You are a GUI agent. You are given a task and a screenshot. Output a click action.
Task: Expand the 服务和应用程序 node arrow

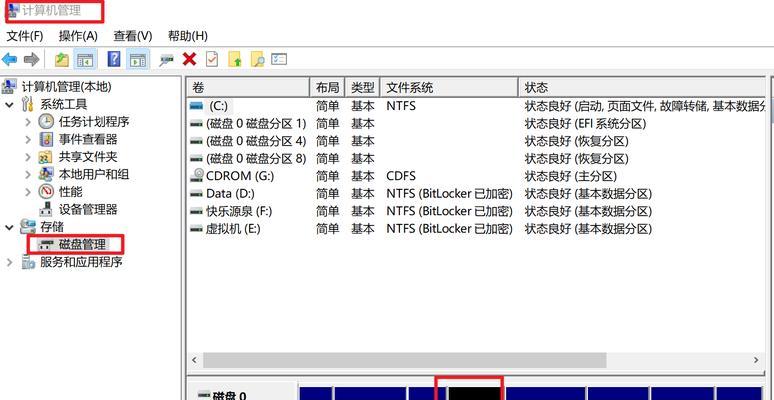[9, 262]
